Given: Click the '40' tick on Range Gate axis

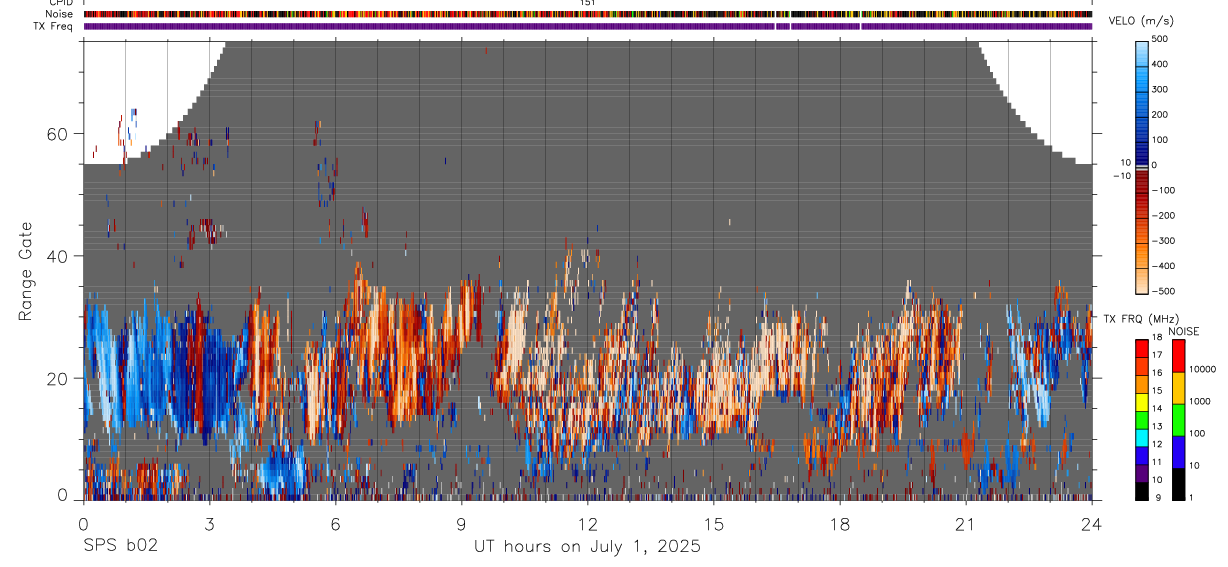Looking at the screenshot, I should coord(58,256).
